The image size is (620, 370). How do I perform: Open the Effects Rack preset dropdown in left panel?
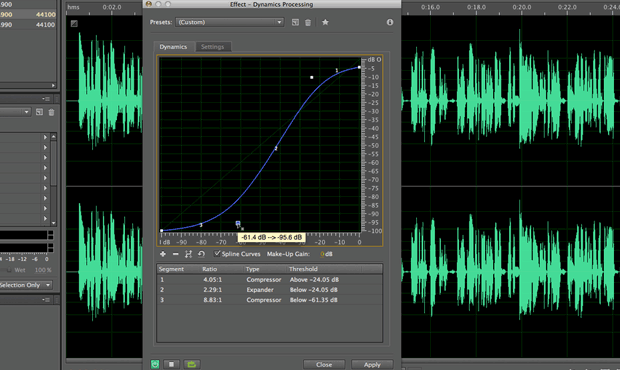click(x=15, y=112)
